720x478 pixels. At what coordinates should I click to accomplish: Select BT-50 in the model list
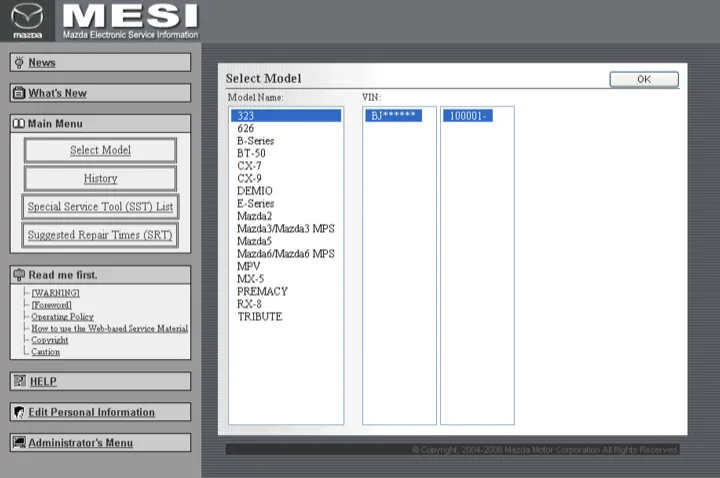pyautogui.click(x=286, y=153)
